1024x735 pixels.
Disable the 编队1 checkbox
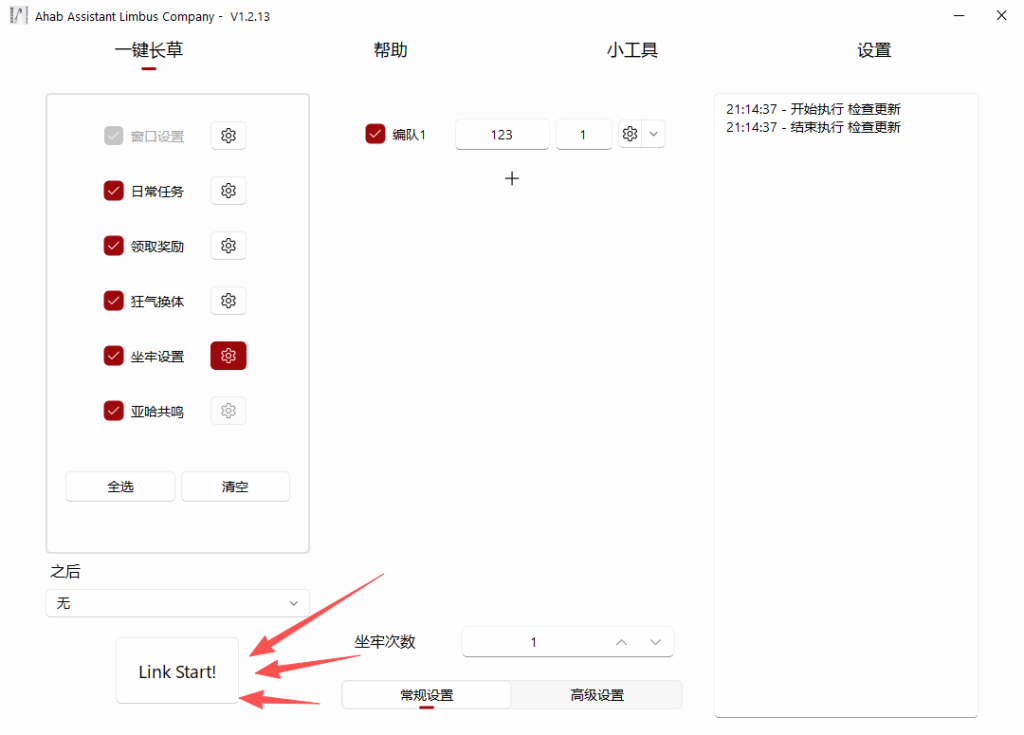point(376,134)
